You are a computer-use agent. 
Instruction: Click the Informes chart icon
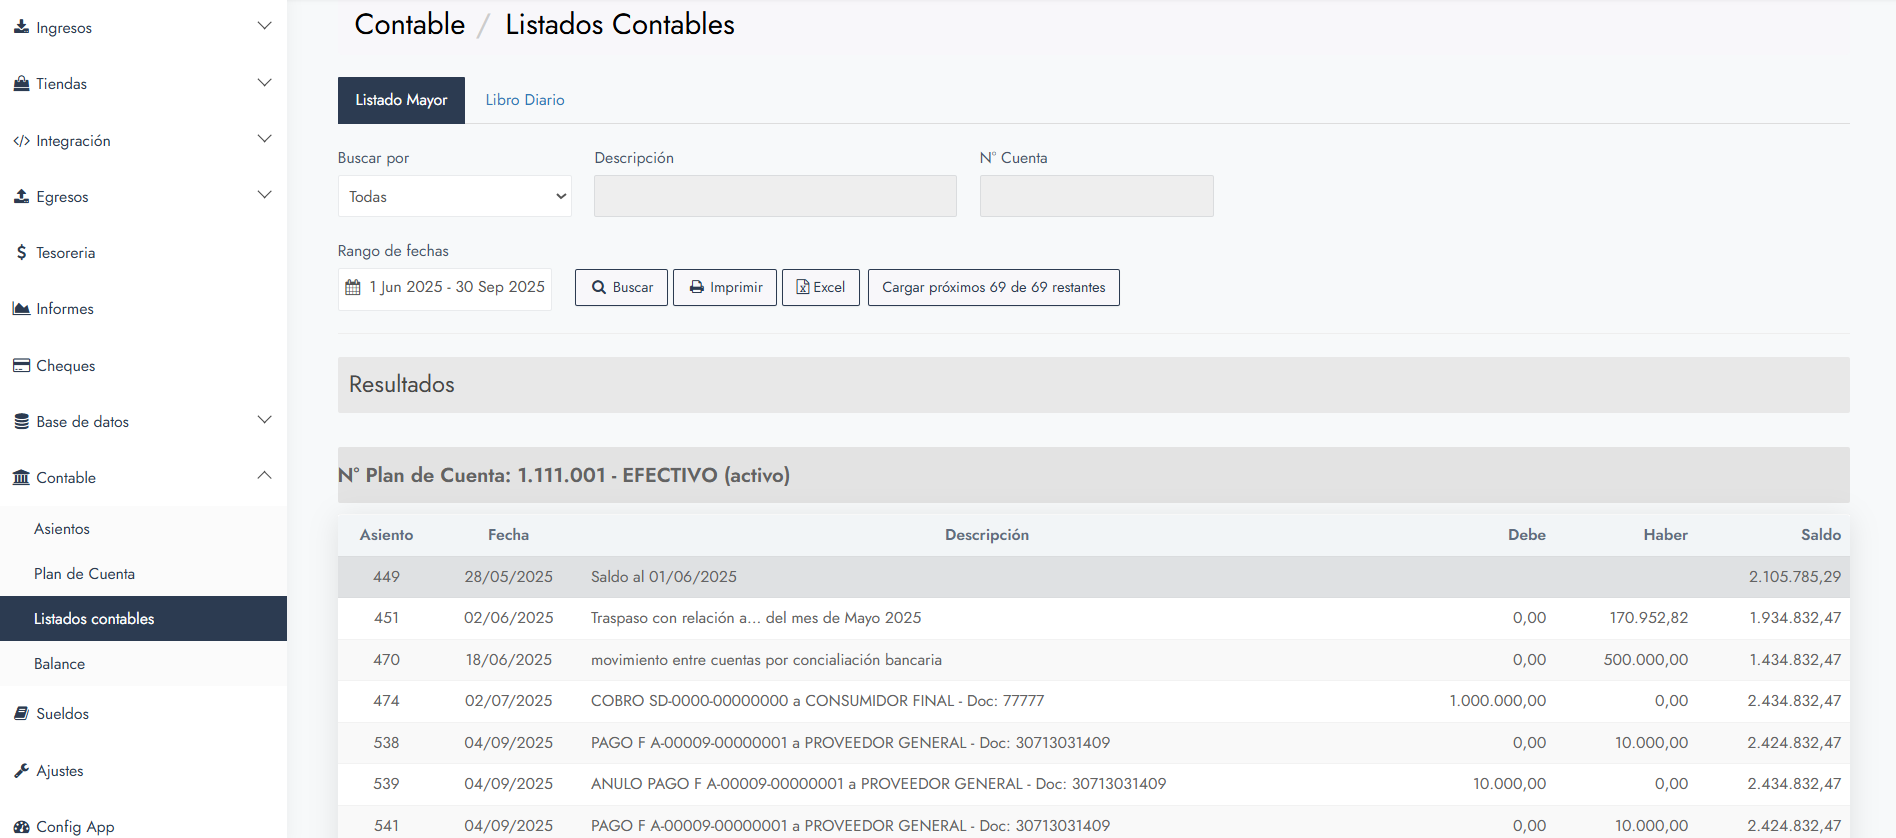tap(21, 309)
